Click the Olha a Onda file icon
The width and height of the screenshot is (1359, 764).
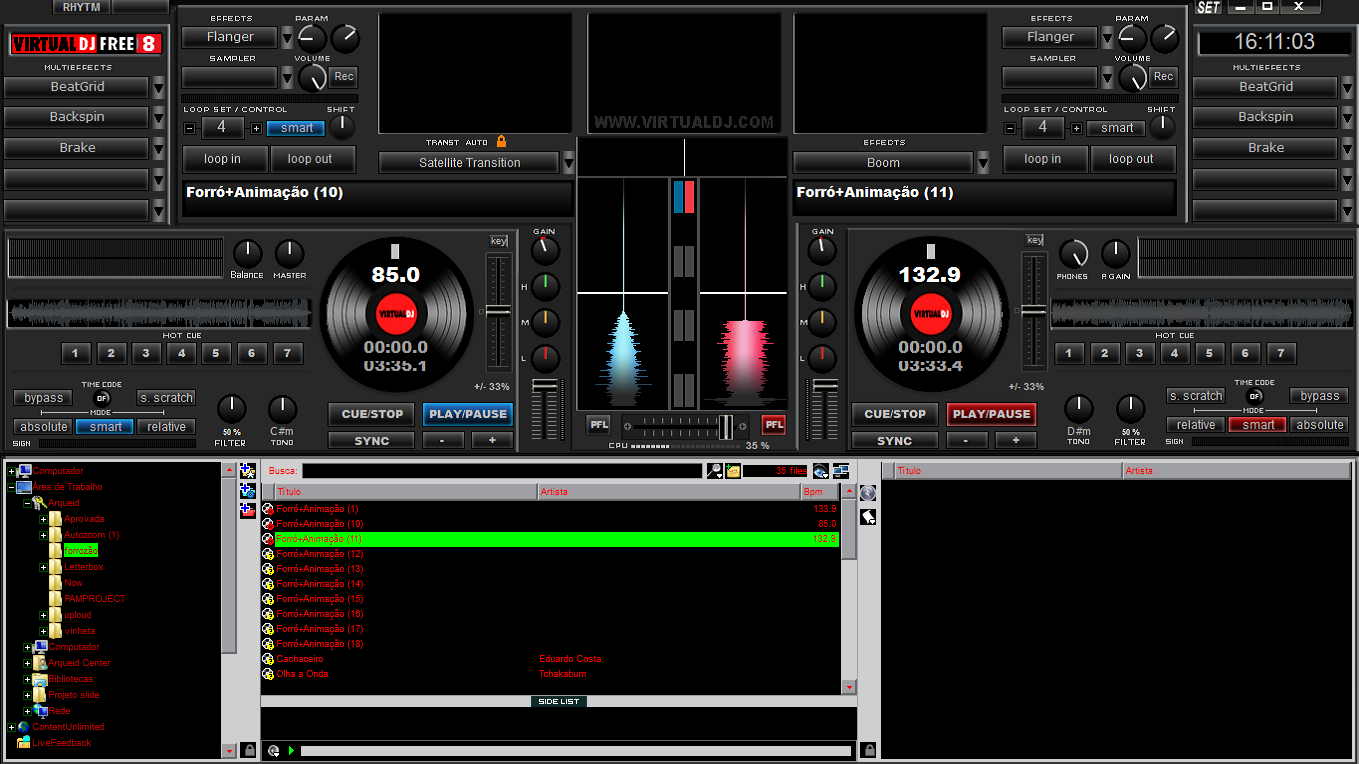(268, 674)
